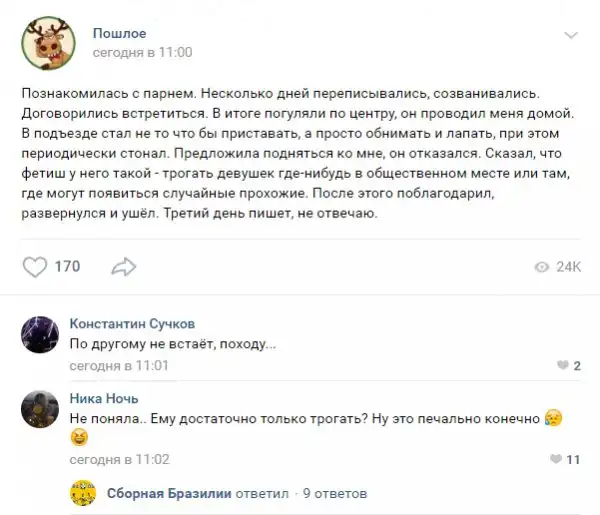The height and width of the screenshot is (515, 600).
Task: Like the post with heart icon
Action: point(35,266)
